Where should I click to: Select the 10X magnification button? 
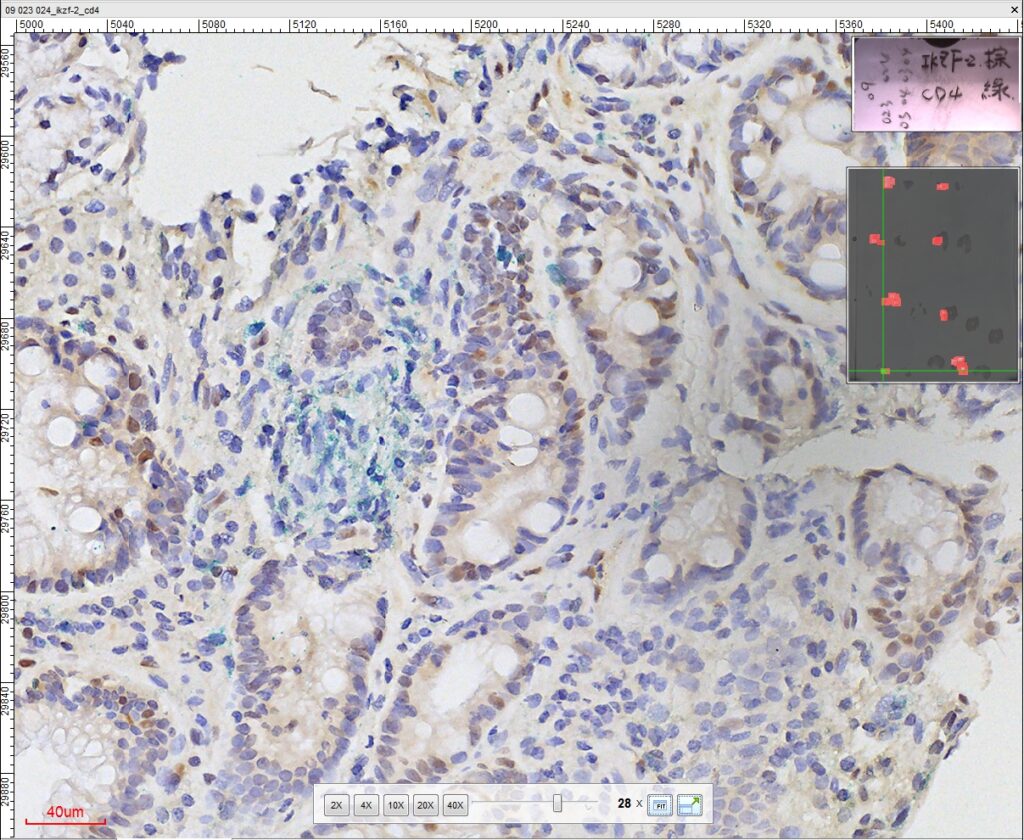(396, 805)
